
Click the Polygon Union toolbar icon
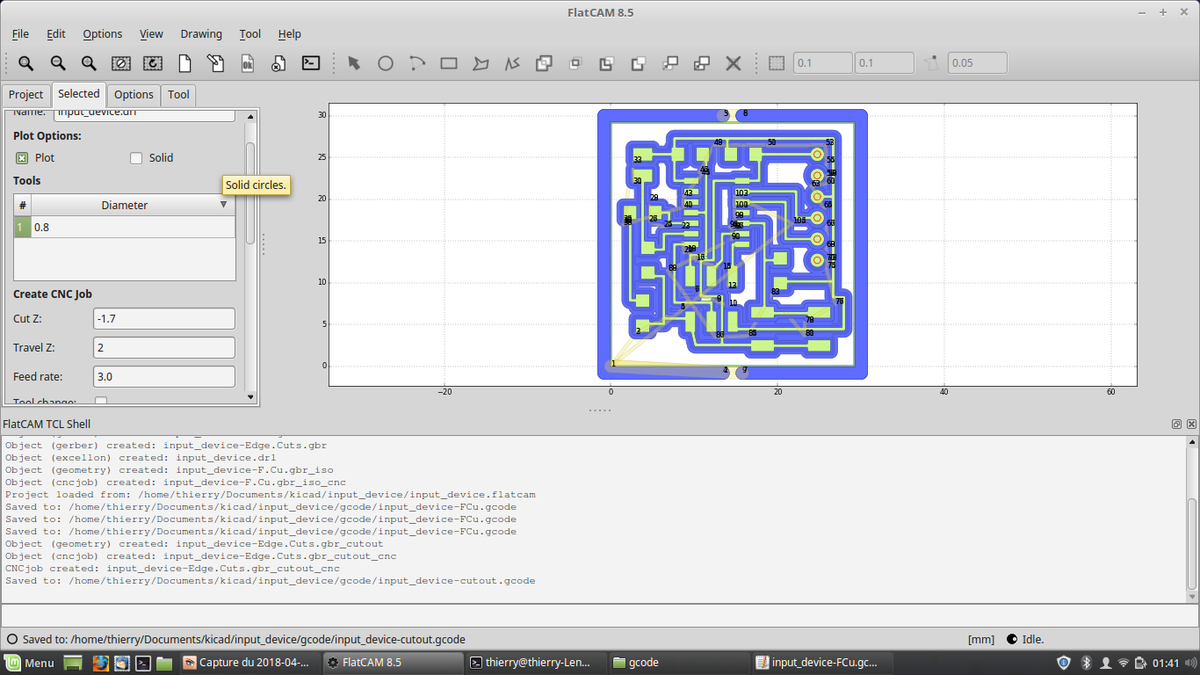tap(544, 63)
